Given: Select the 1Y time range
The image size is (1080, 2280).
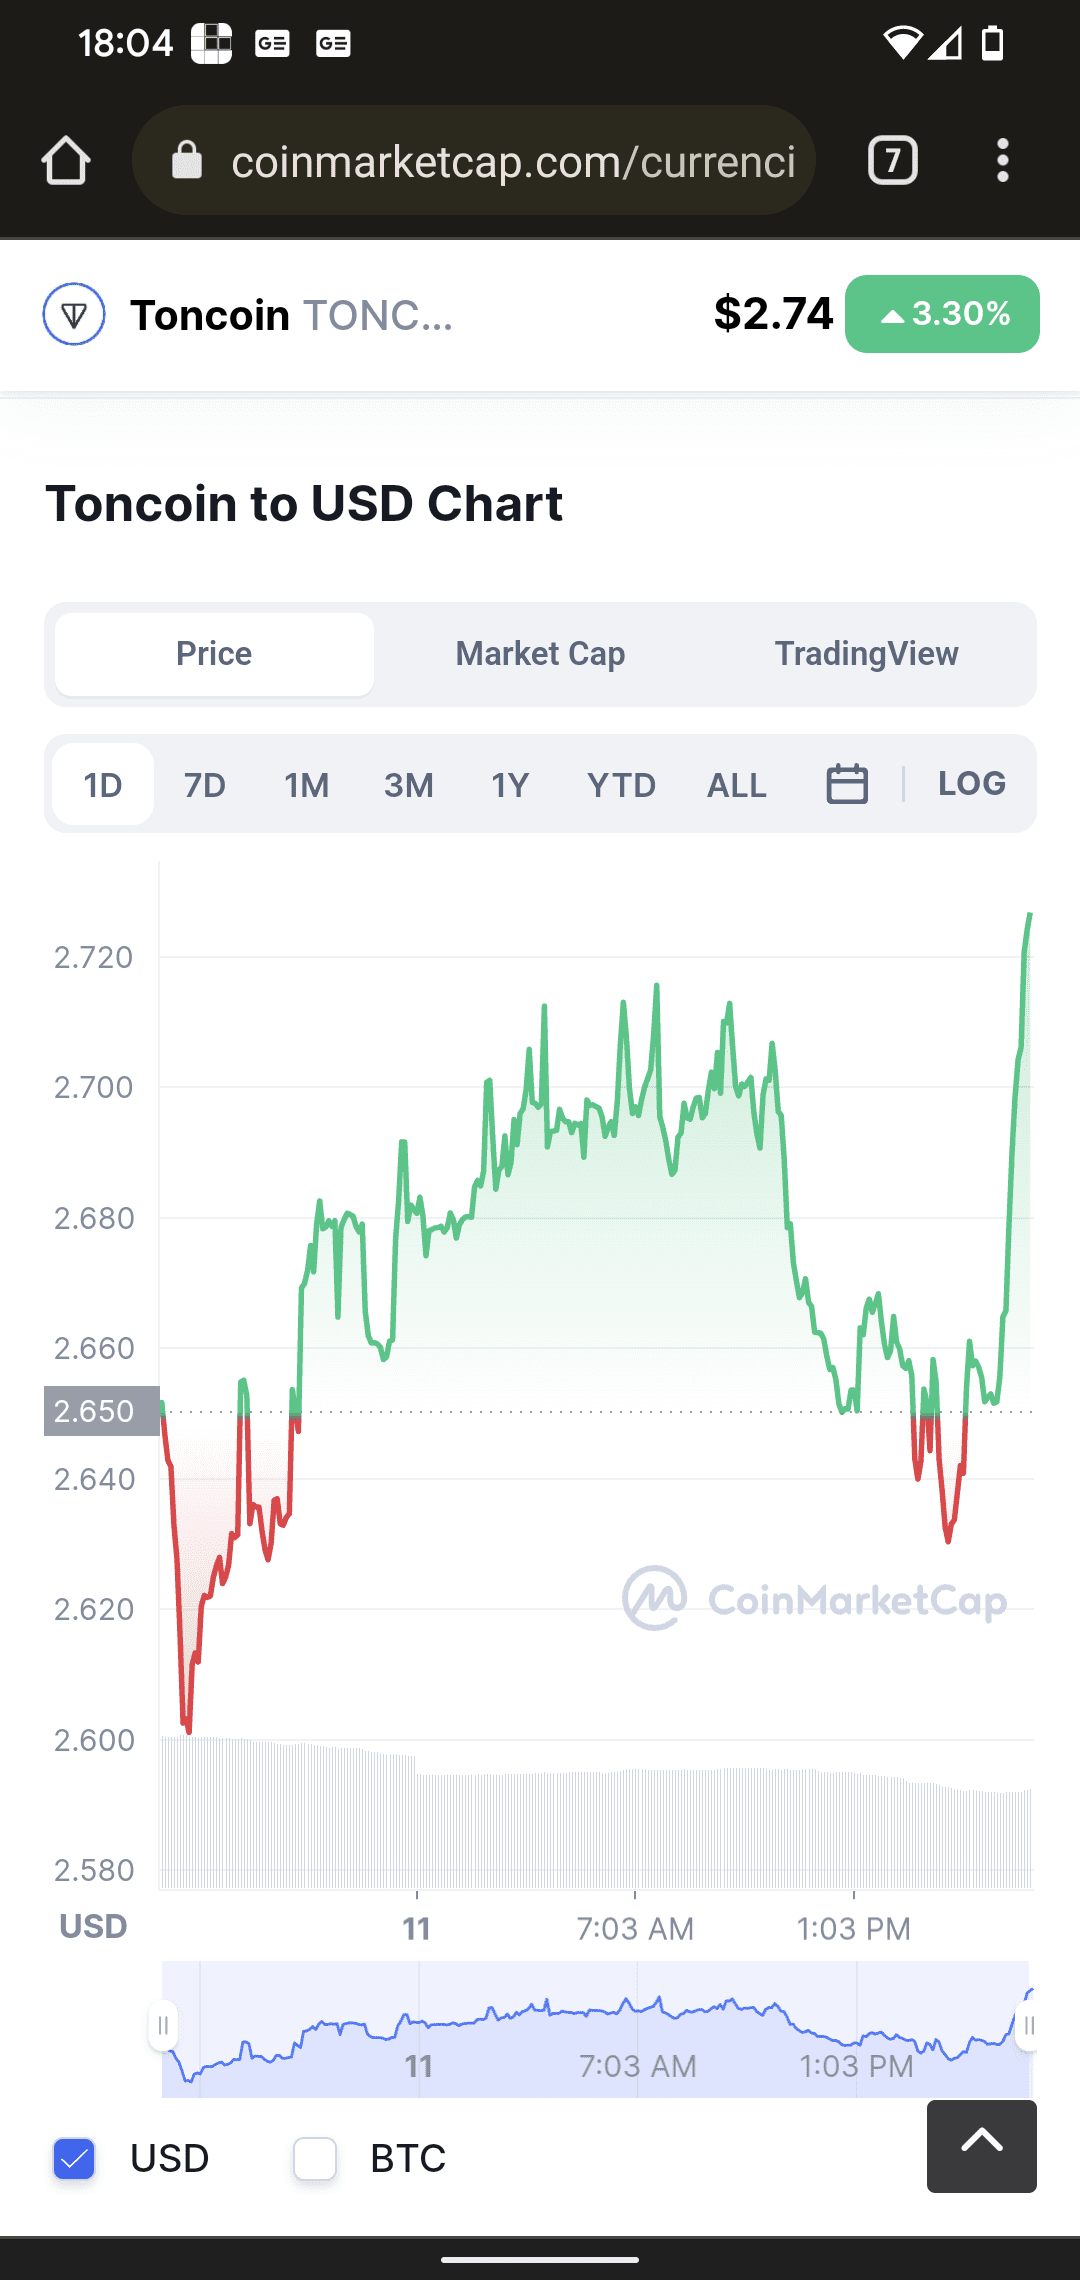Looking at the screenshot, I should click(510, 785).
